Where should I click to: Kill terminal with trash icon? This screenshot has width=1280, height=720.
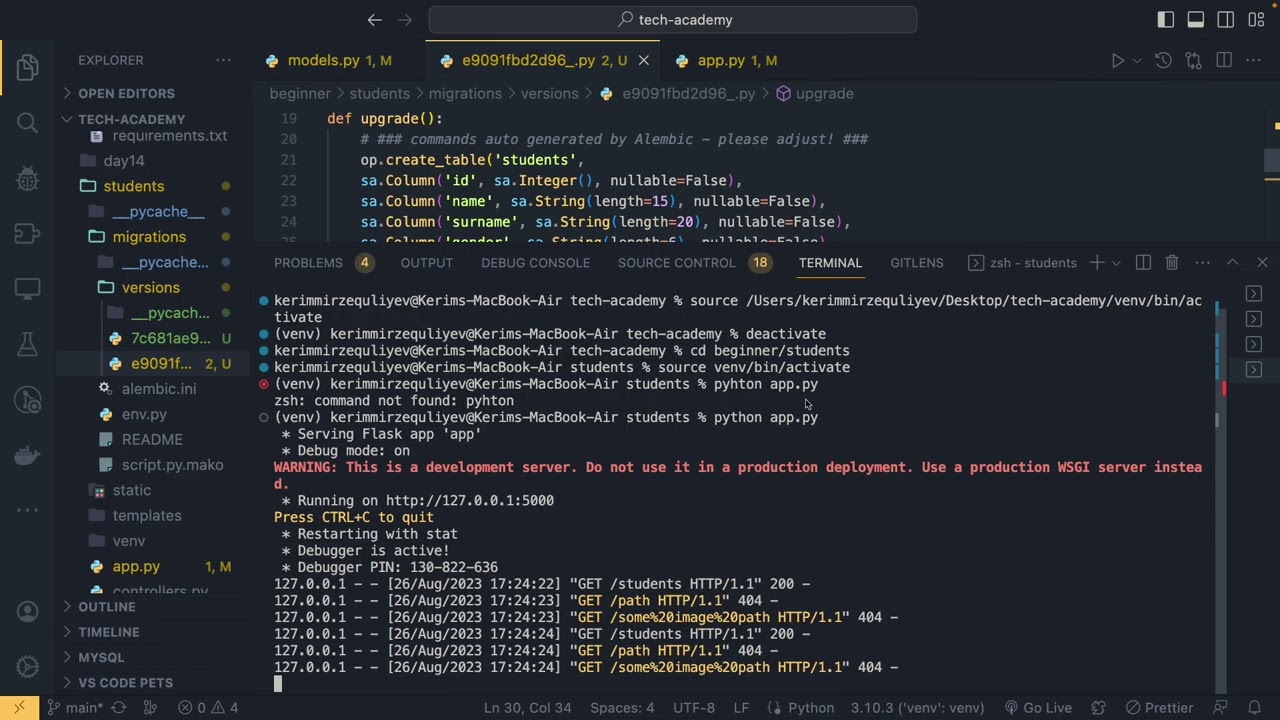[x=1172, y=262]
